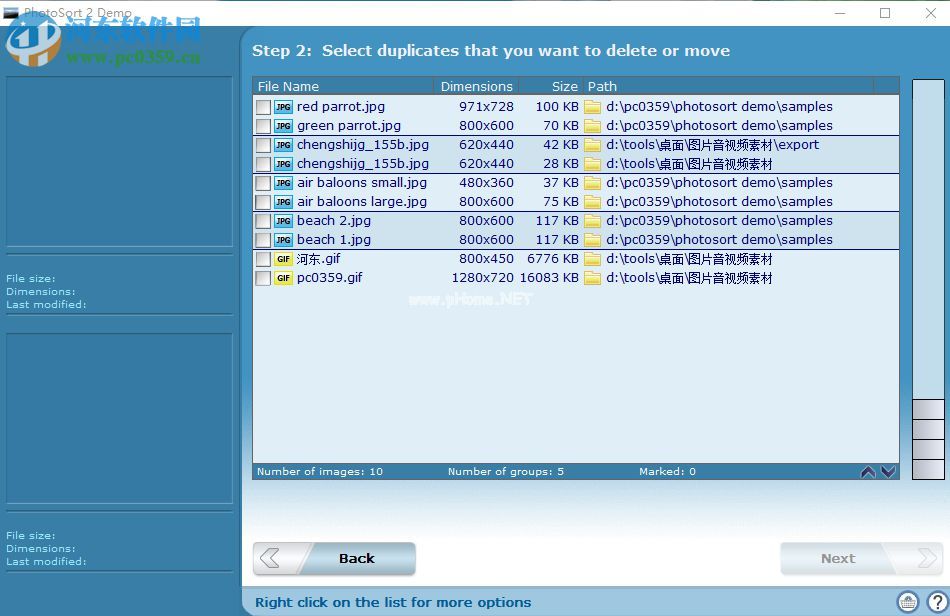Sort list by File Name column header
950x616 pixels.
coord(343,86)
